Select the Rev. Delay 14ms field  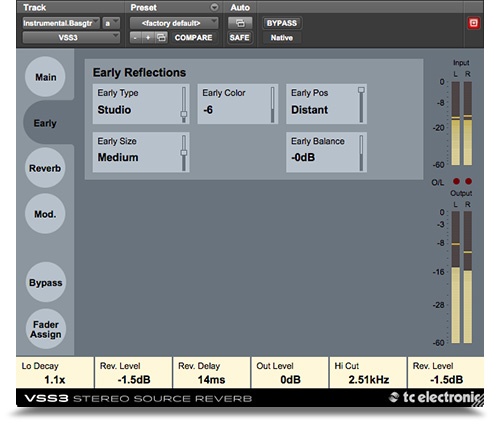(x=211, y=373)
